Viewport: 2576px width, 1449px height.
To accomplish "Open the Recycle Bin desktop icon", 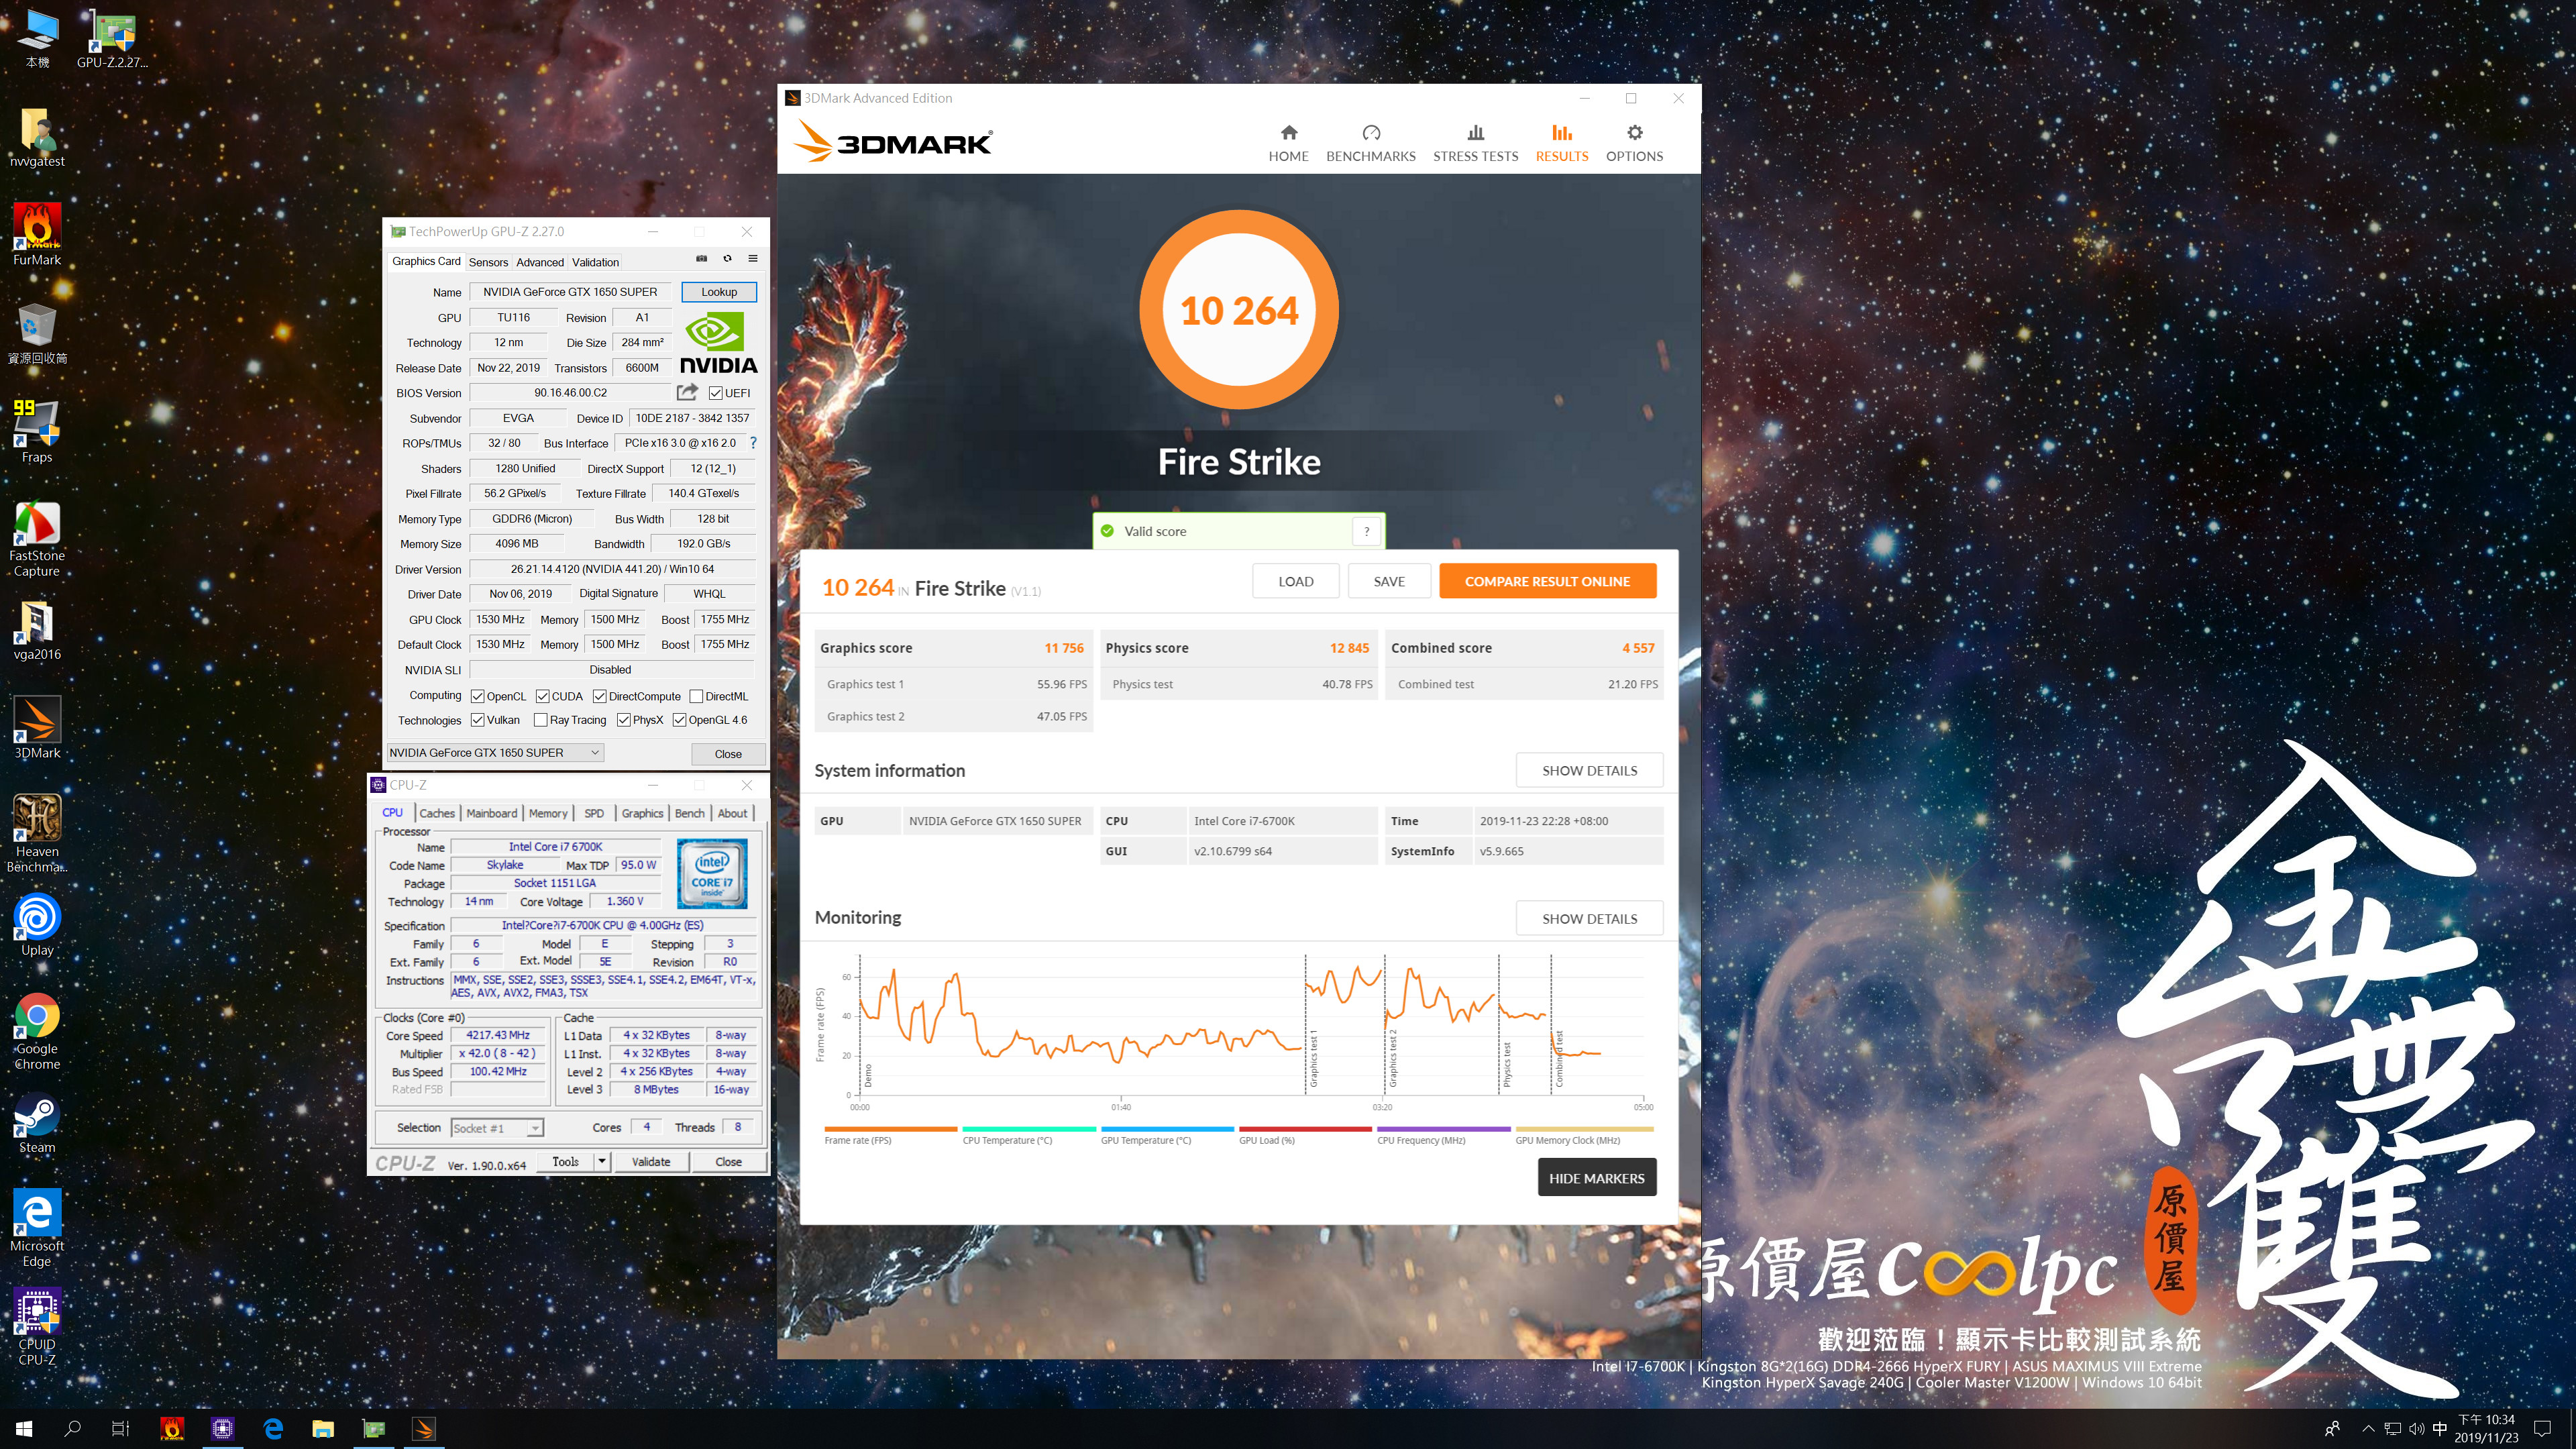I will pos(37,334).
